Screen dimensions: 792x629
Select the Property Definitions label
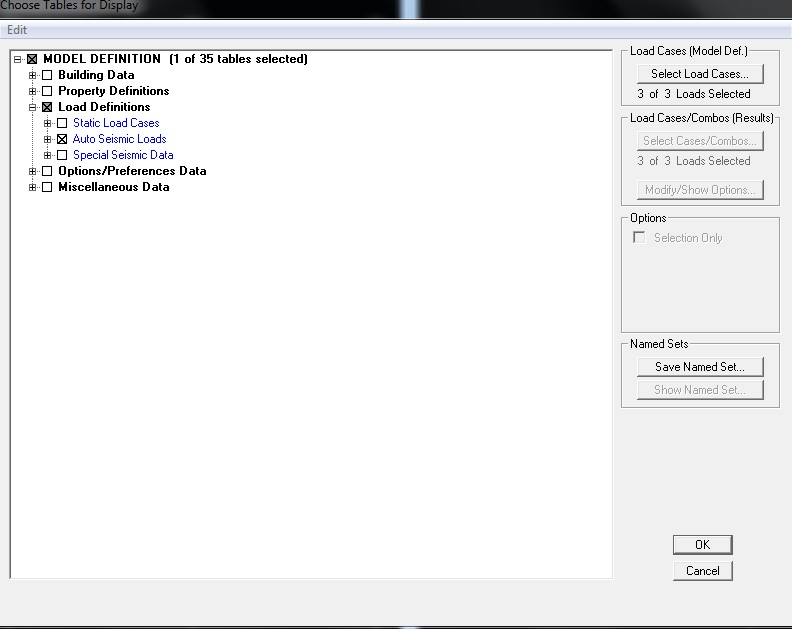114,91
